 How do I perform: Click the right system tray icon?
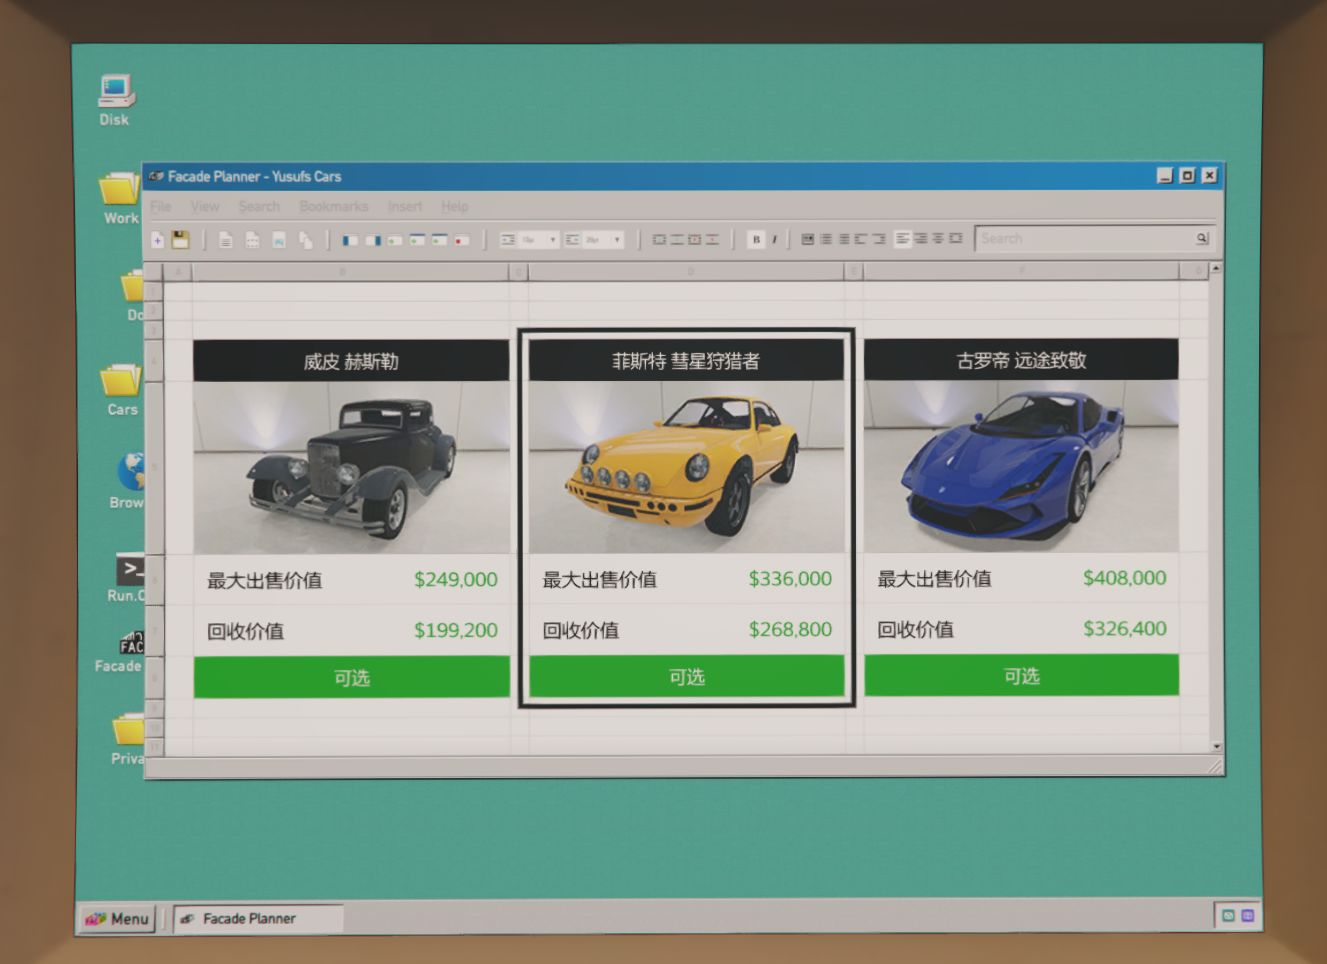(x=1247, y=915)
